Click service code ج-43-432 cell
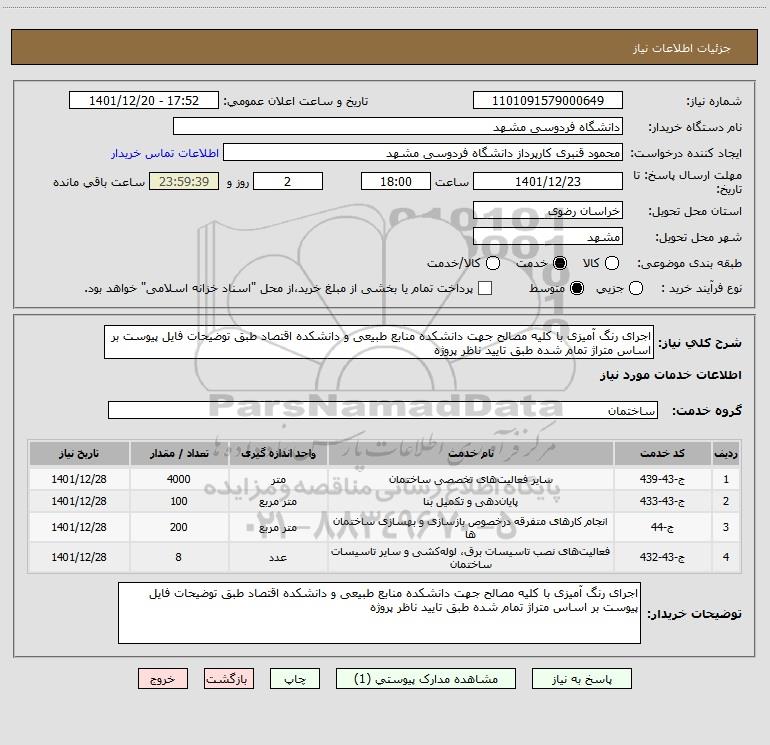This screenshot has height=745, width=770. (662, 557)
